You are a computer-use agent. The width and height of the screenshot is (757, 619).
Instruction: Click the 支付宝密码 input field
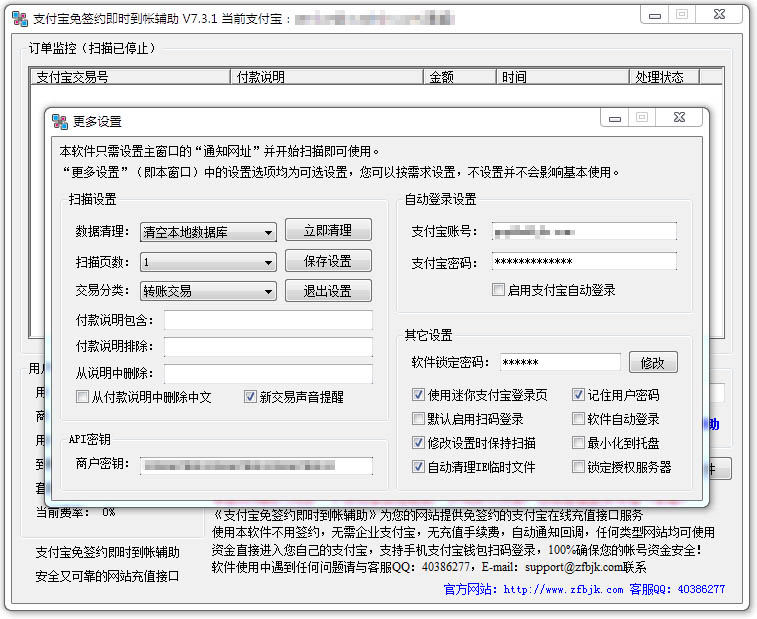584,262
